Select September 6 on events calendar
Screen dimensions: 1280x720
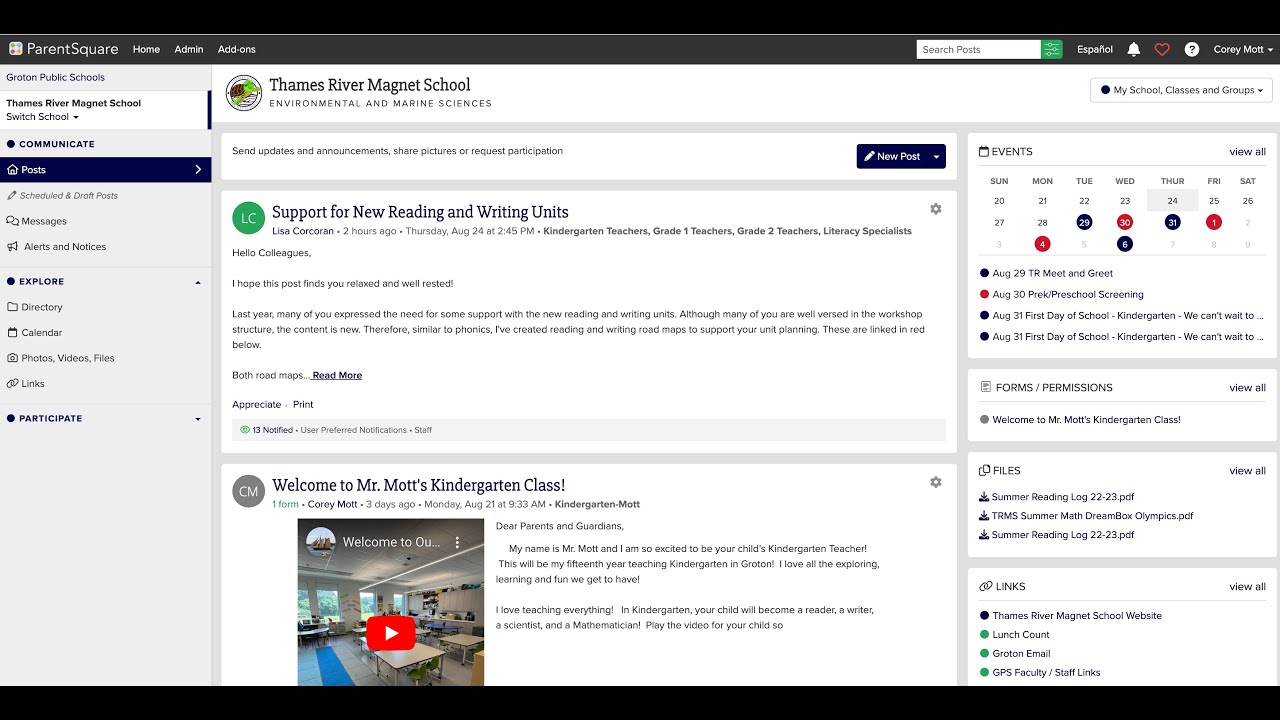(1125, 244)
